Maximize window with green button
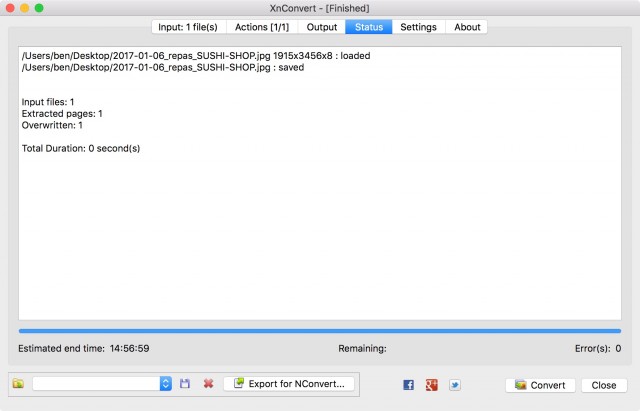The image size is (640, 411). pyautogui.click(x=39, y=8)
